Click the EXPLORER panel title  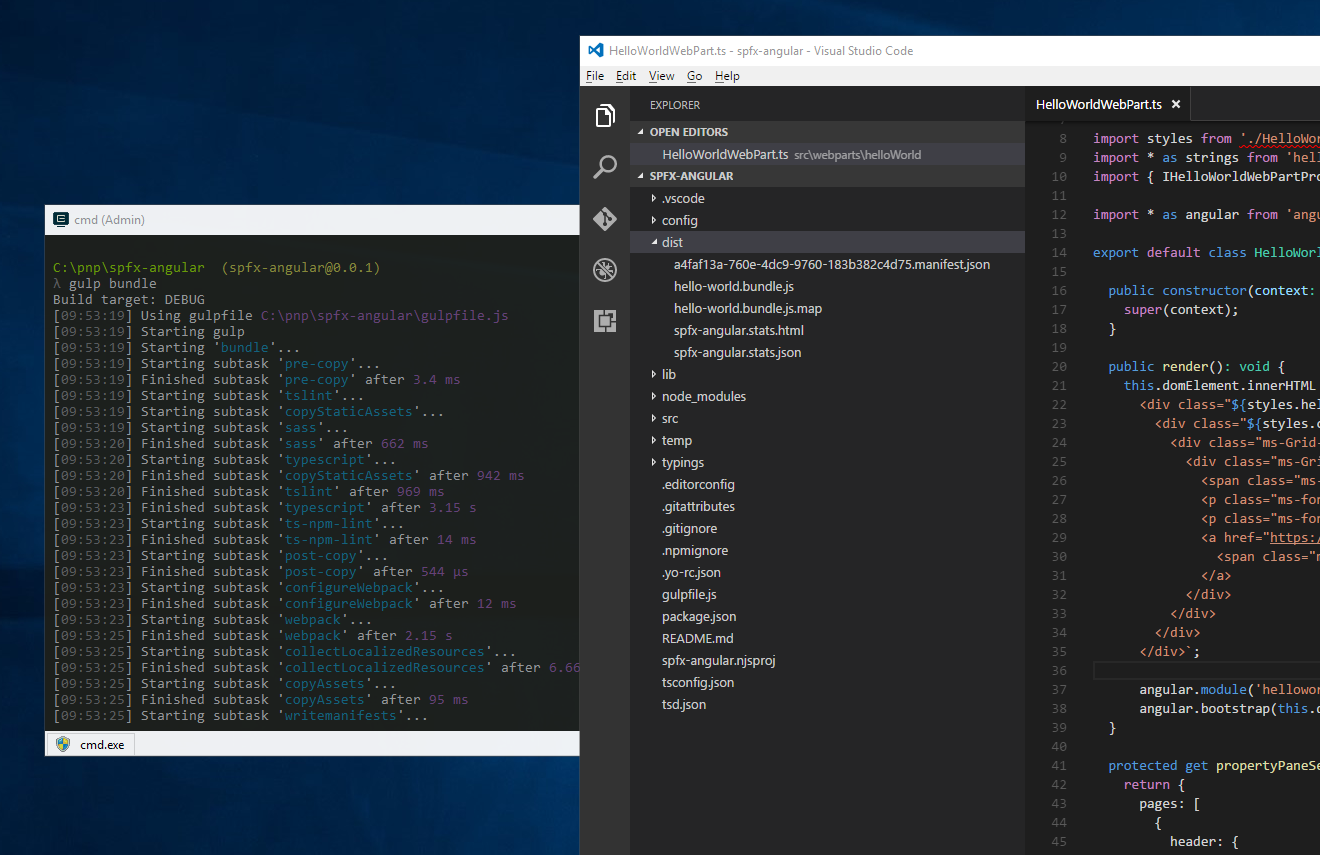point(675,105)
